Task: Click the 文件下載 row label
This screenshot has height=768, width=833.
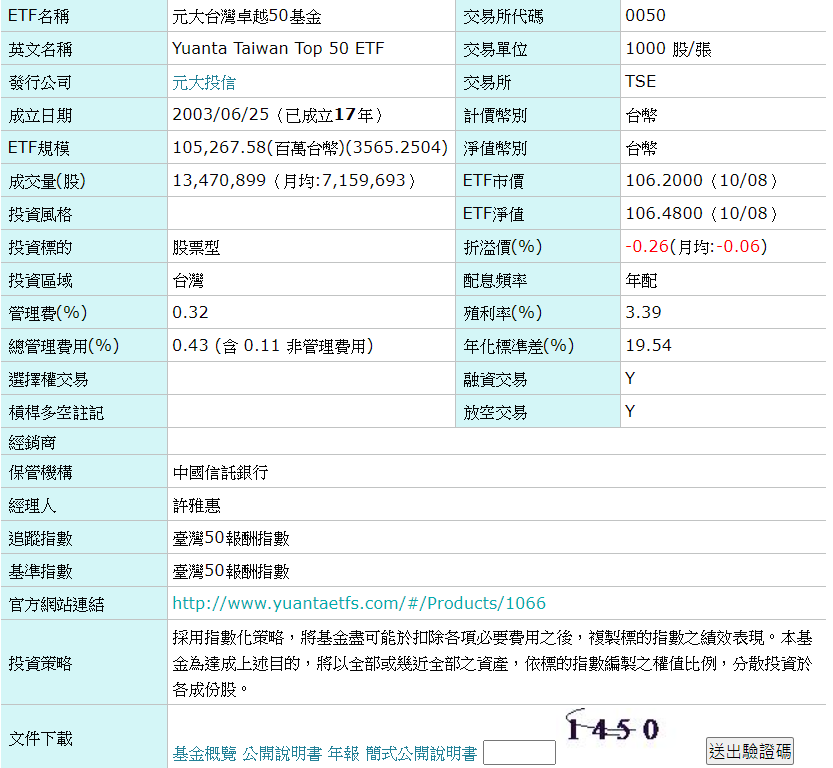Action: (x=40, y=738)
